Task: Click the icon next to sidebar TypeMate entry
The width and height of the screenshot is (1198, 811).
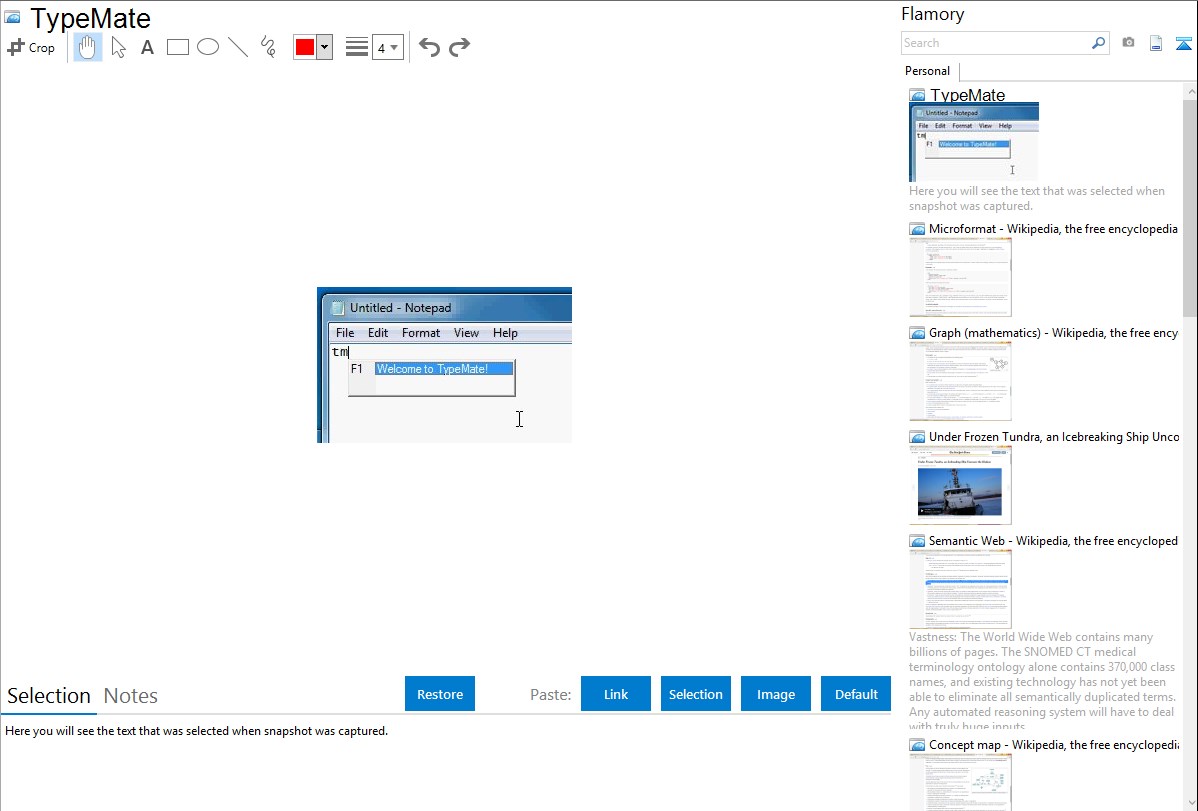Action: [918, 96]
